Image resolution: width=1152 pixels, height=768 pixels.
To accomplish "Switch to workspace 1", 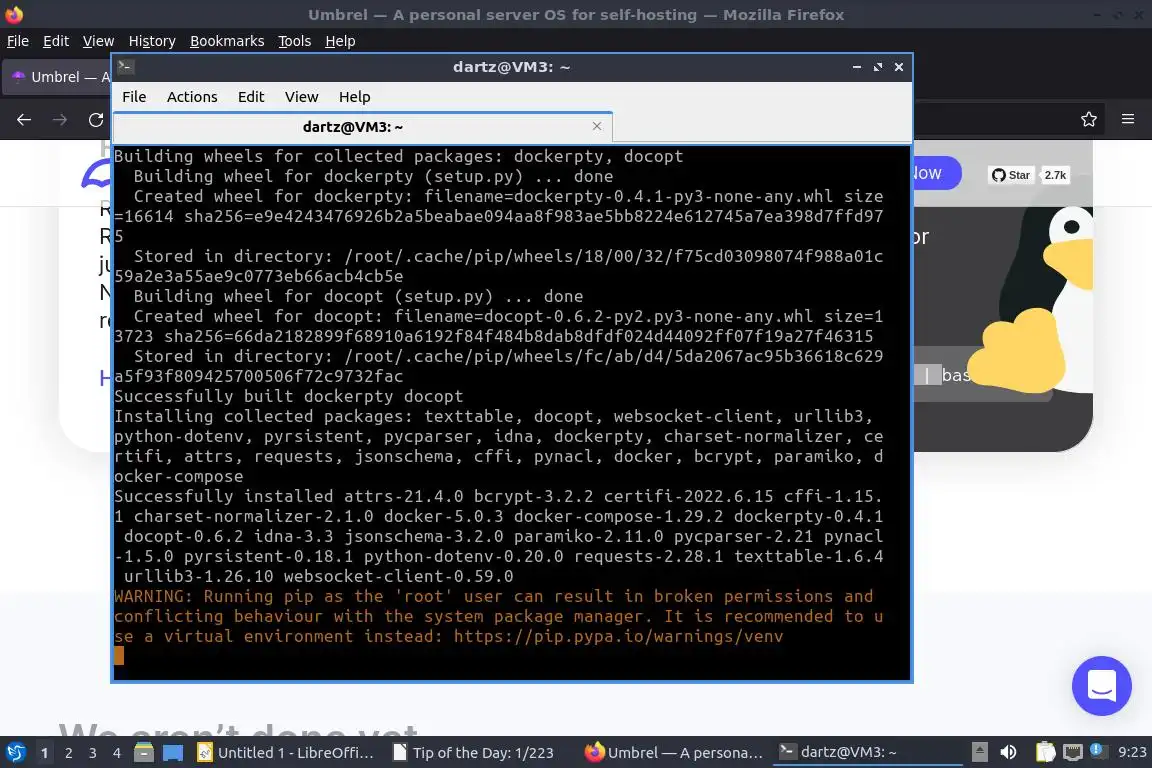I will click(45, 753).
